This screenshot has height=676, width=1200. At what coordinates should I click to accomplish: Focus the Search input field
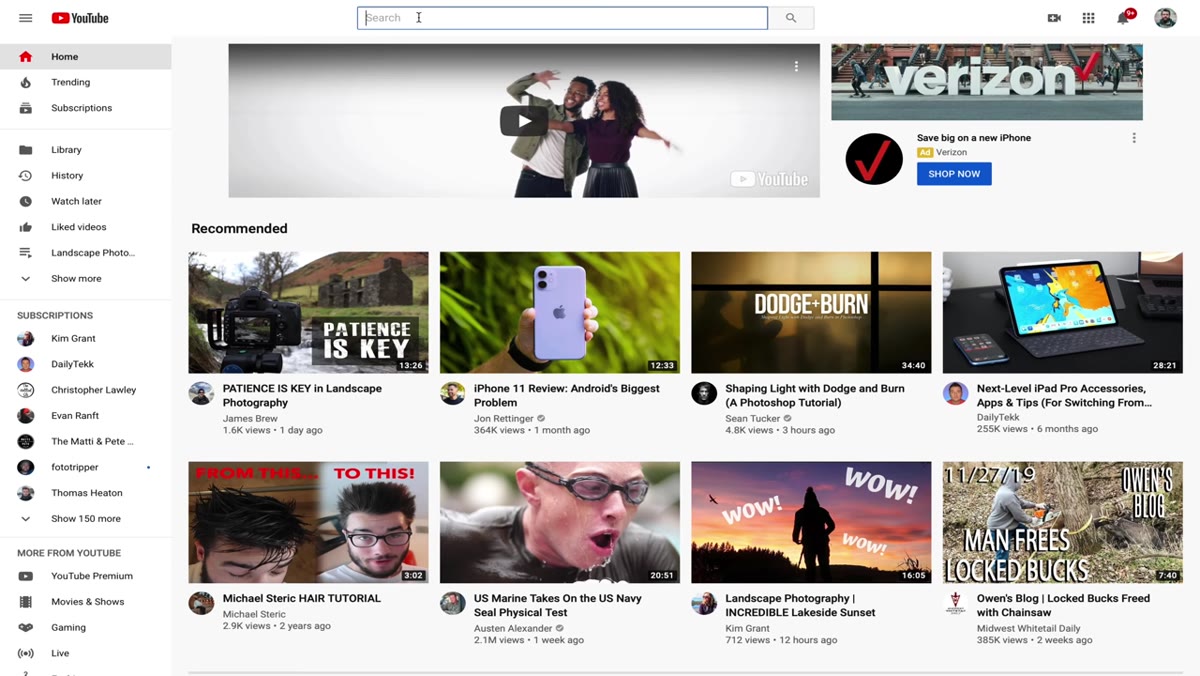coord(562,18)
